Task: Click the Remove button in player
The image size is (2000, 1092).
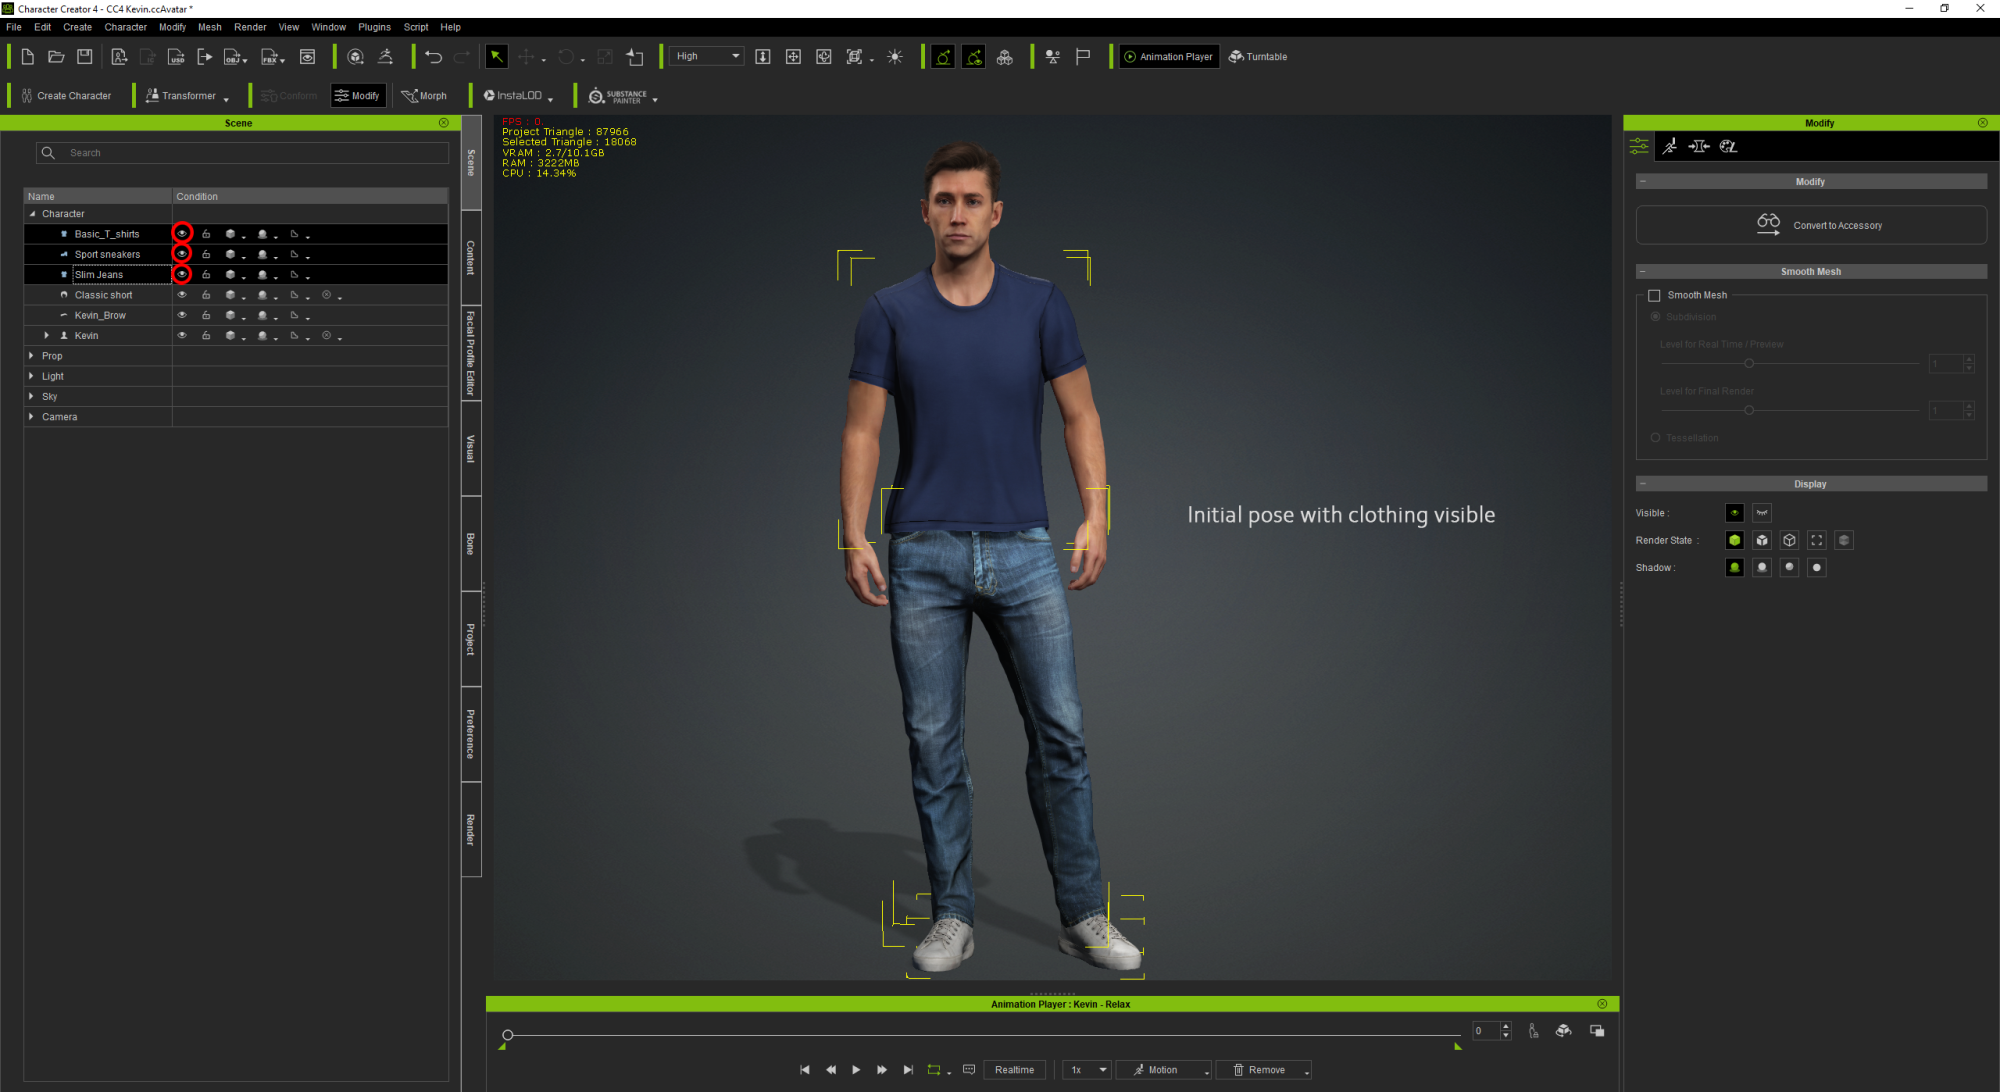Action: 1264,1070
